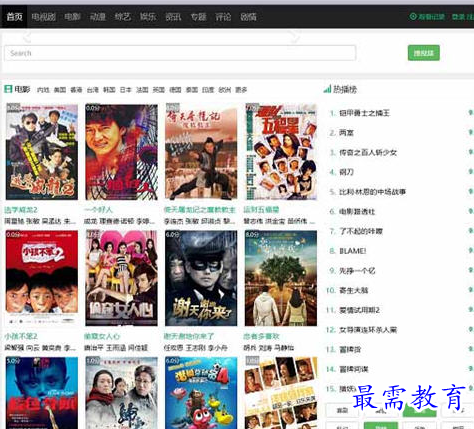Open the 逃学威龙2 movie poster
This screenshot has height=429, width=474.
click(42, 152)
